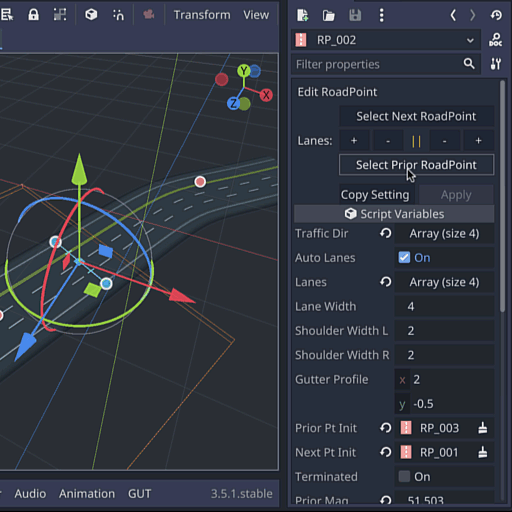The image size is (512, 512).
Task: Open the Transform menu
Action: [x=202, y=15]
